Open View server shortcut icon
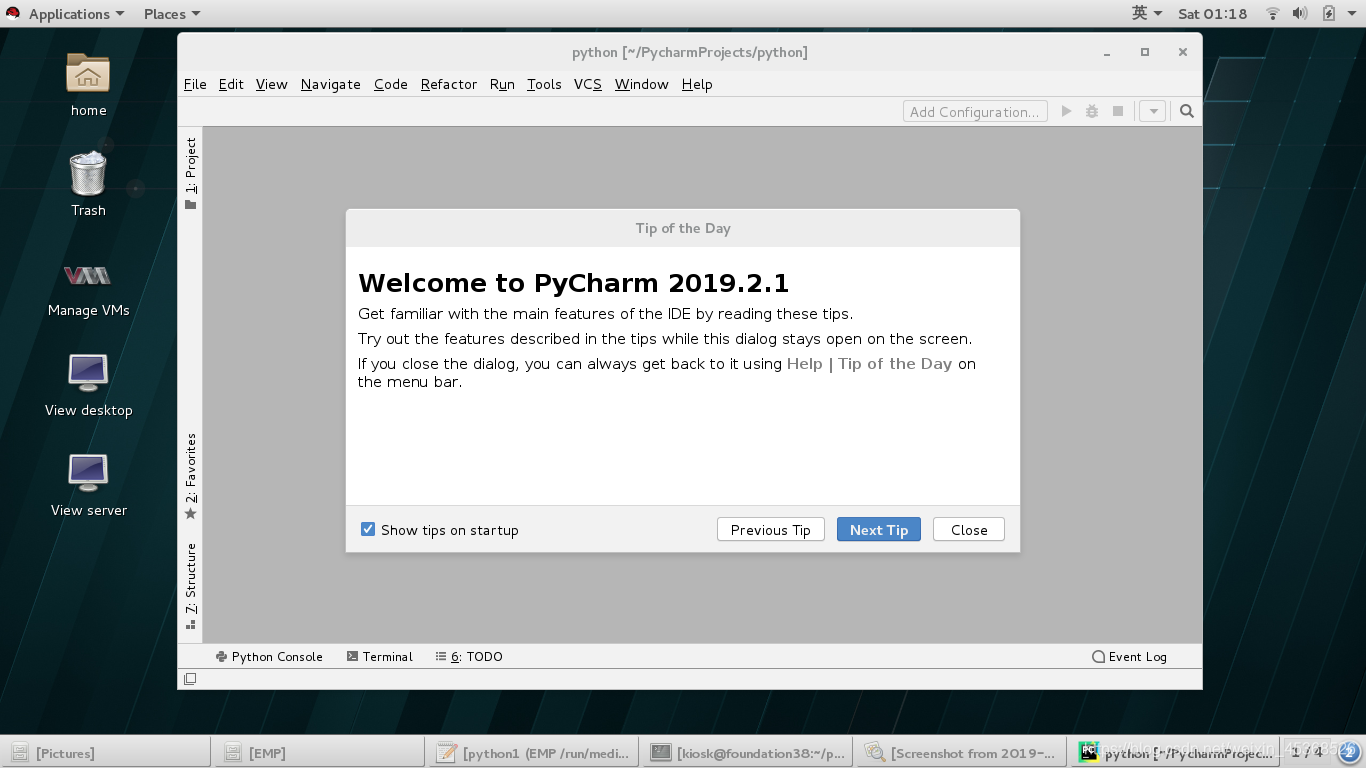The height and width of the screenshot is (768, 1366). click(88, 473)
